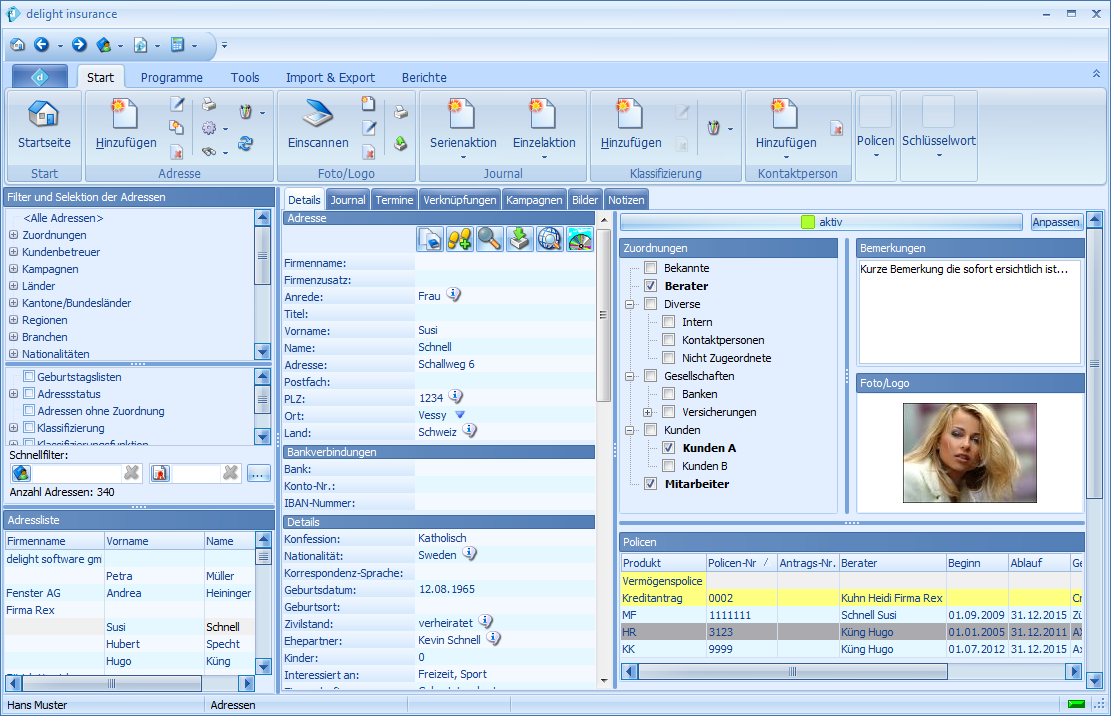Click the magnifying glass icon in Adresse panel
The height and width of the screenshot is (716, 1111).
tap(489, 238)
